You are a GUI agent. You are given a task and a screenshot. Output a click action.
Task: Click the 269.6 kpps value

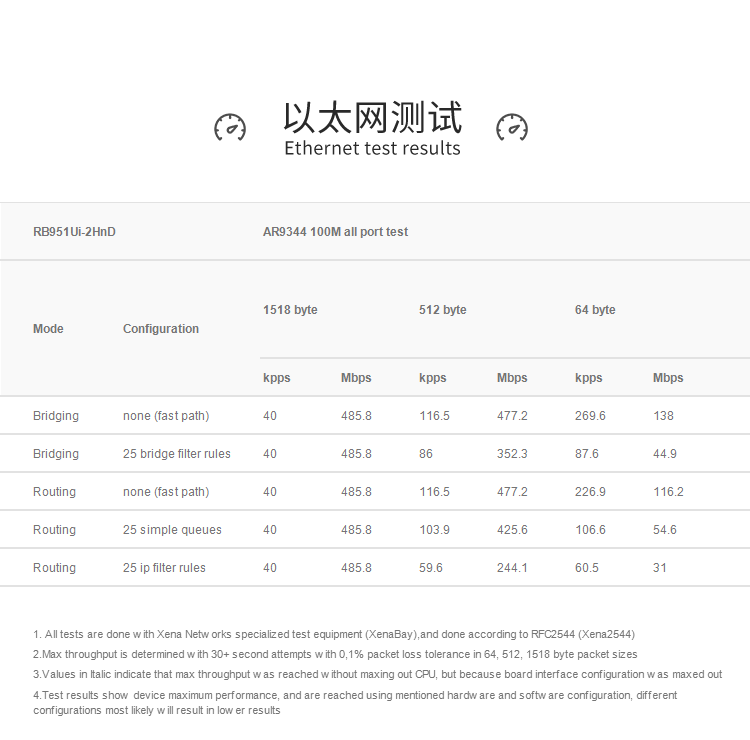590,416
